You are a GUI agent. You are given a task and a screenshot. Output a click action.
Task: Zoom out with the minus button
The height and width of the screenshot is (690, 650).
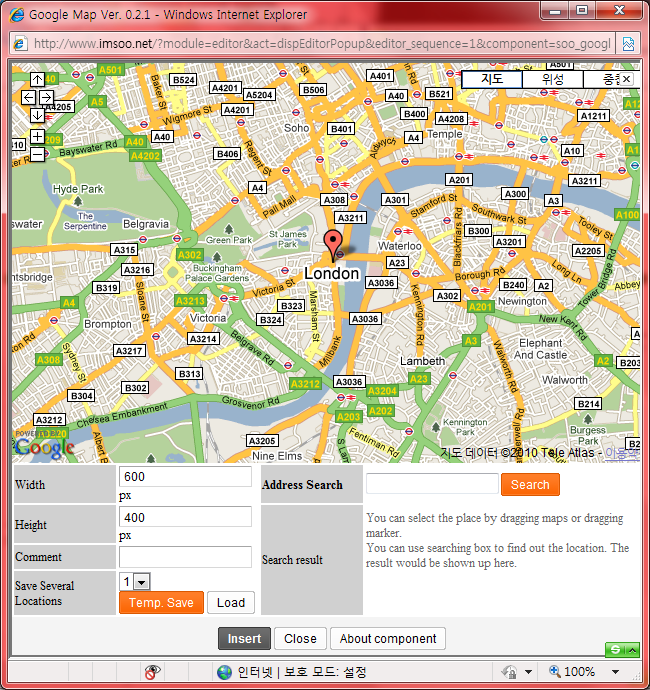pyautogui.click(x=37, y=154)
